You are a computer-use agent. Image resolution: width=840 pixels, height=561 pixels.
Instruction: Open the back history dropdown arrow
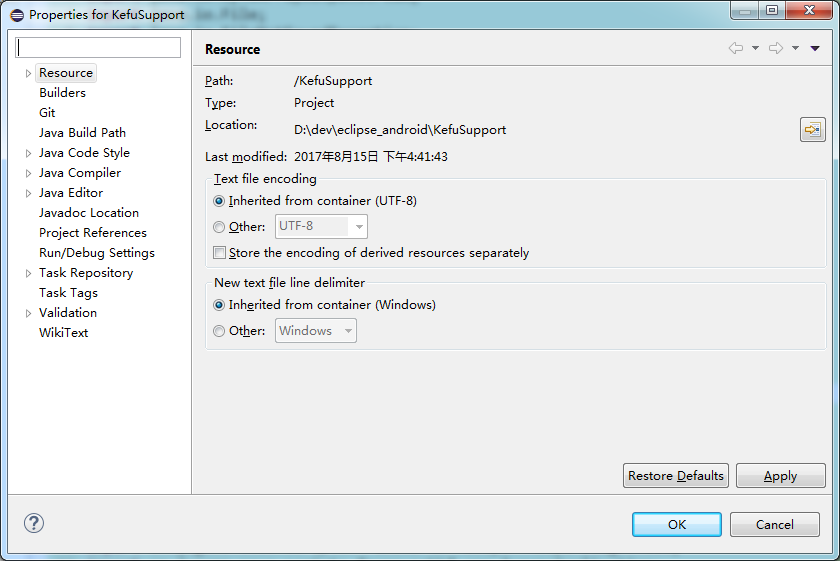coord(755,48)
